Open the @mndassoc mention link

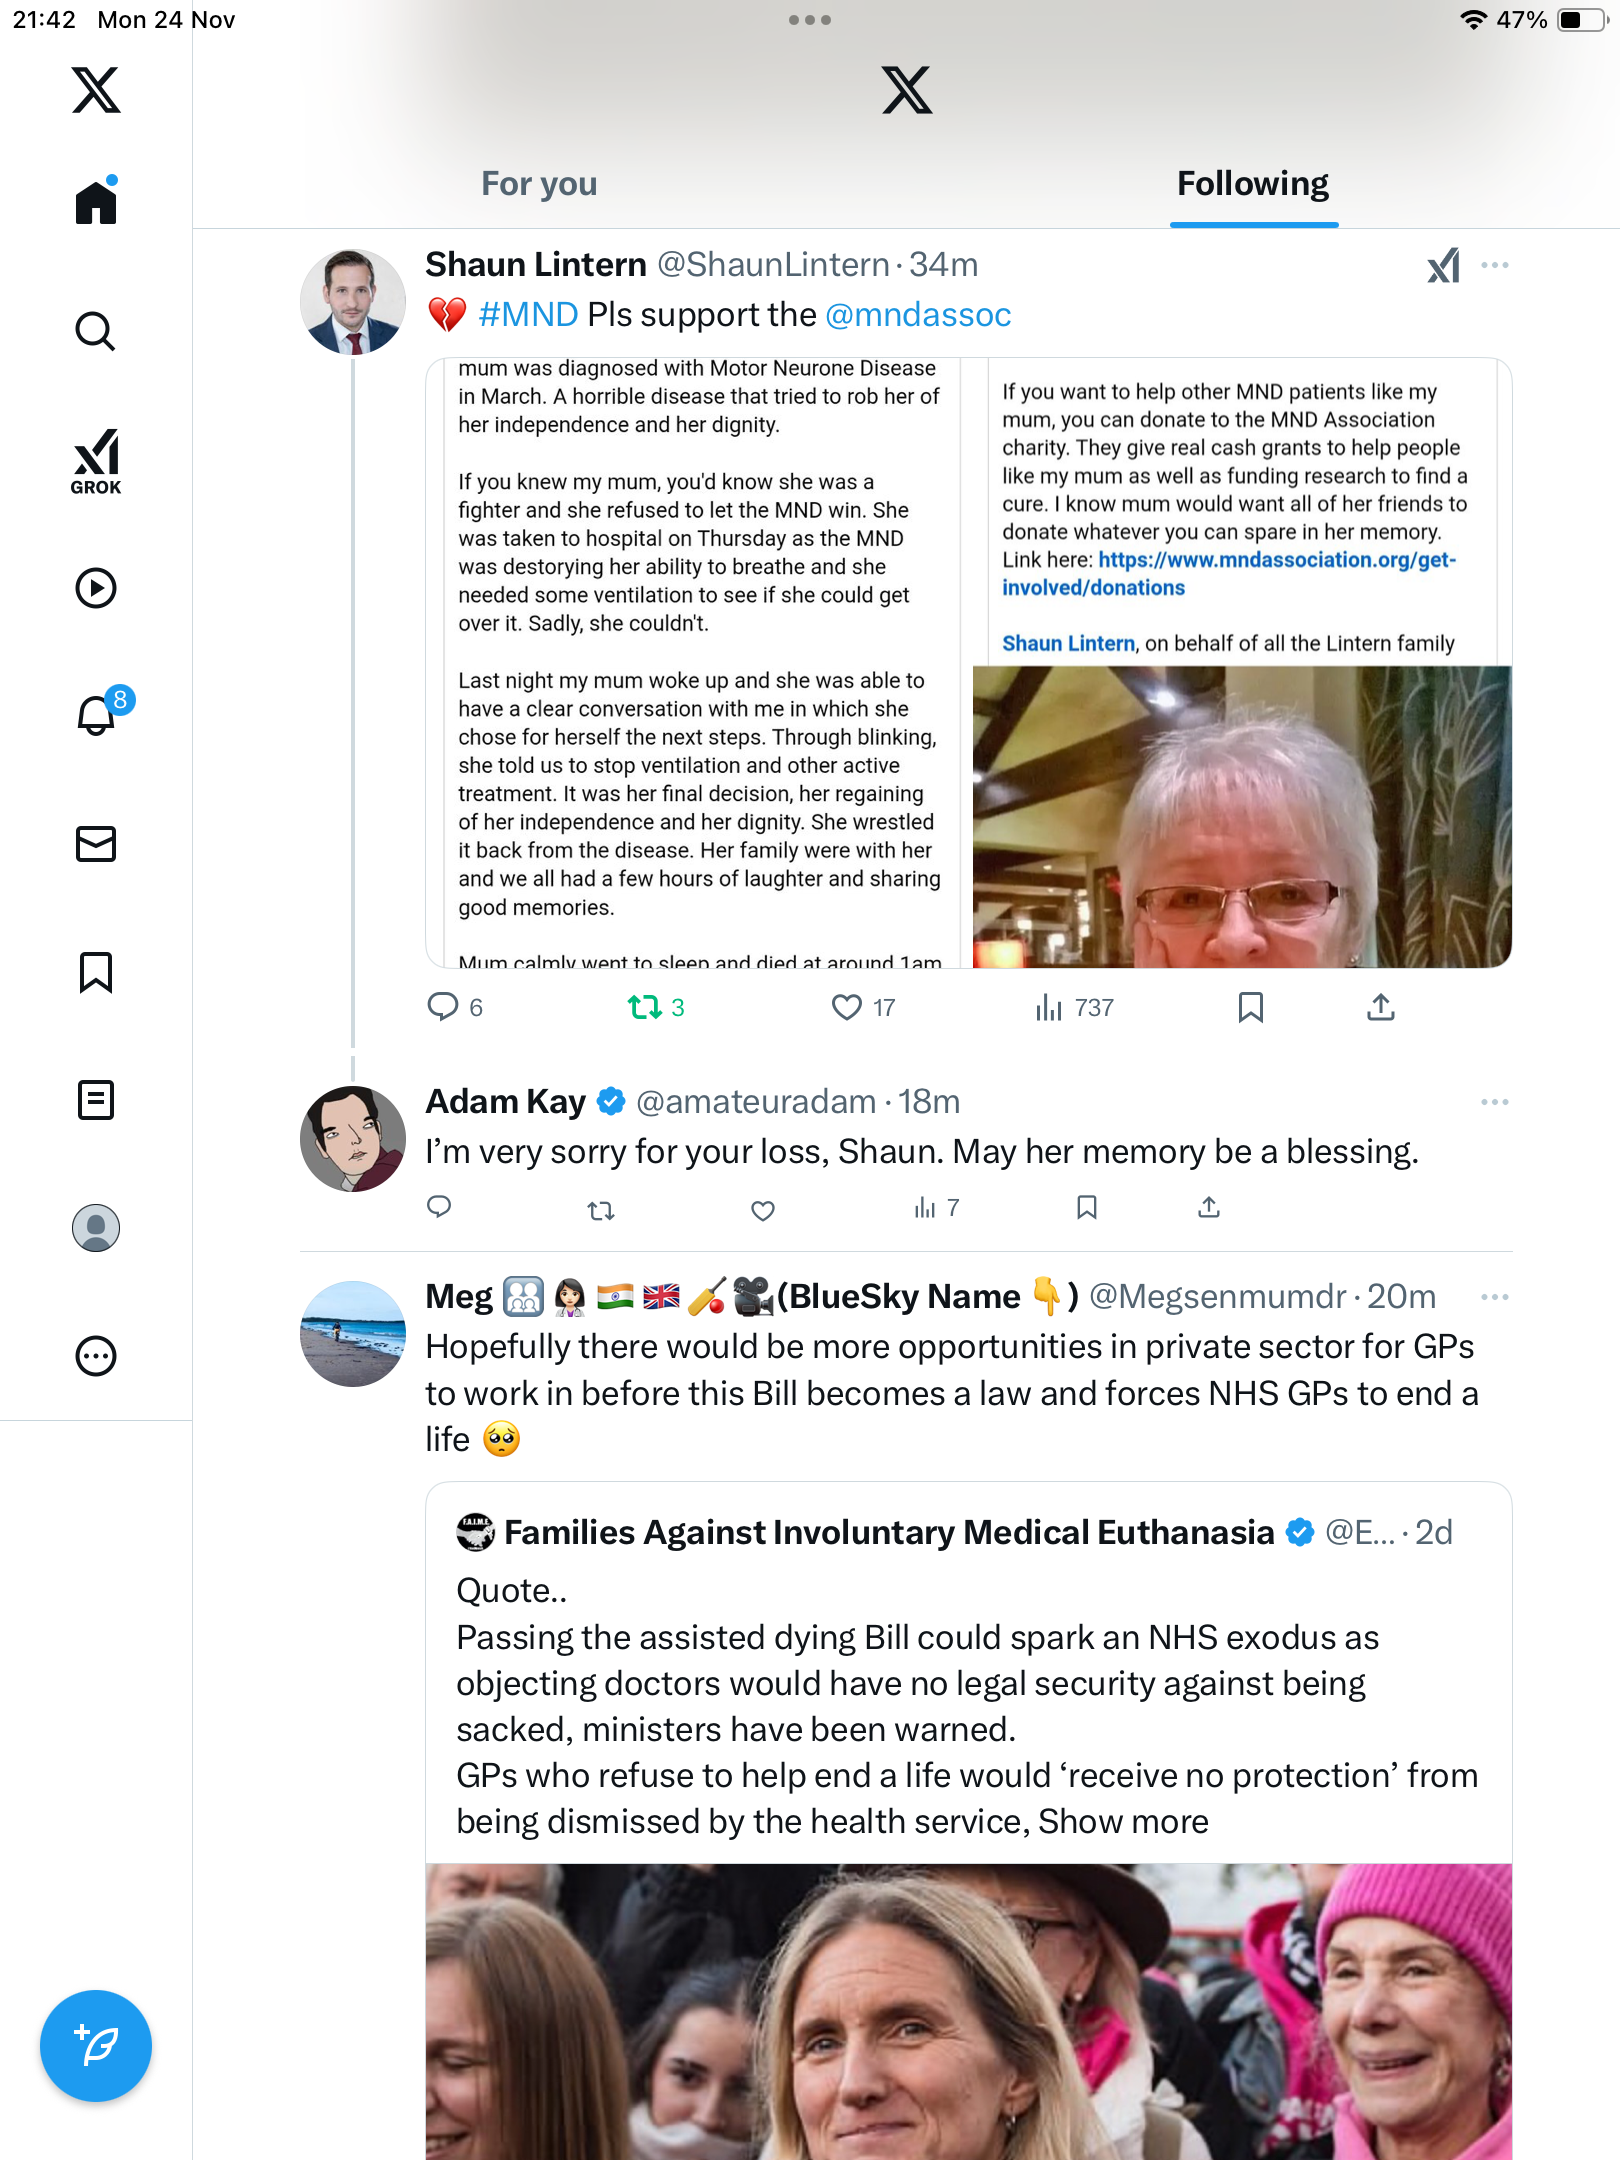click(918, 315)
